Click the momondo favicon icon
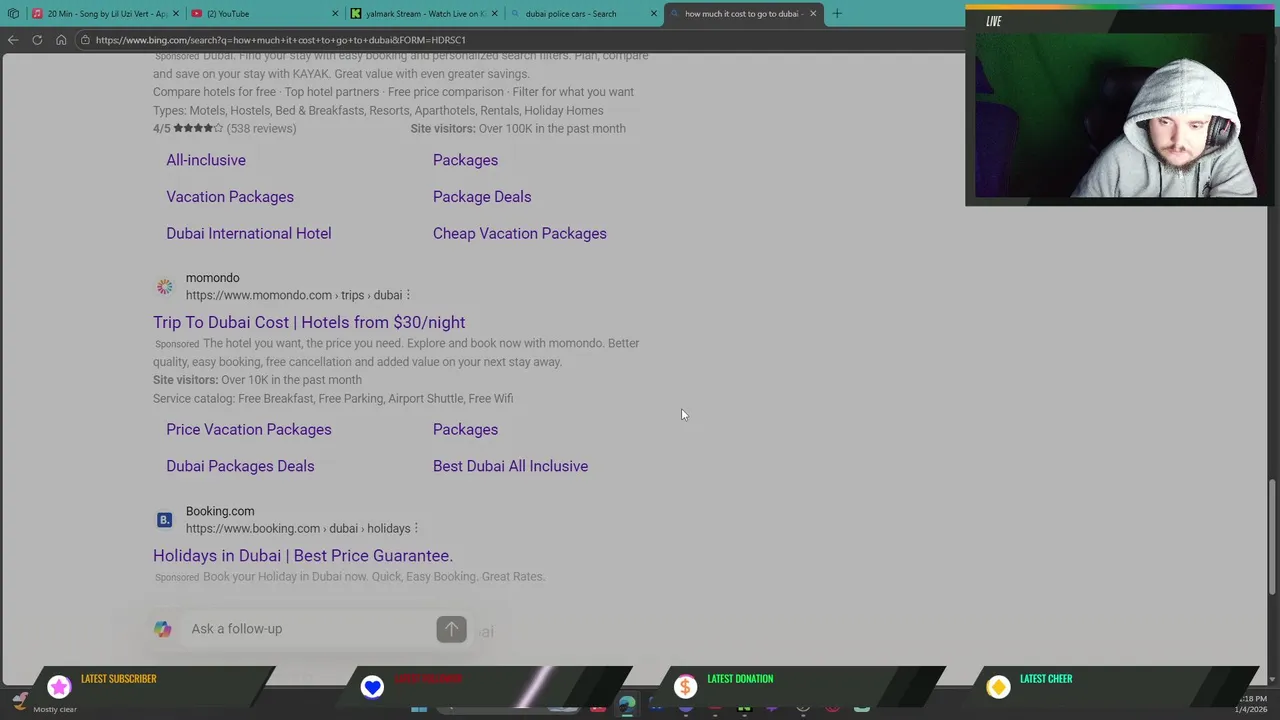Screen dimensions: 1280x720 [165, 287]
